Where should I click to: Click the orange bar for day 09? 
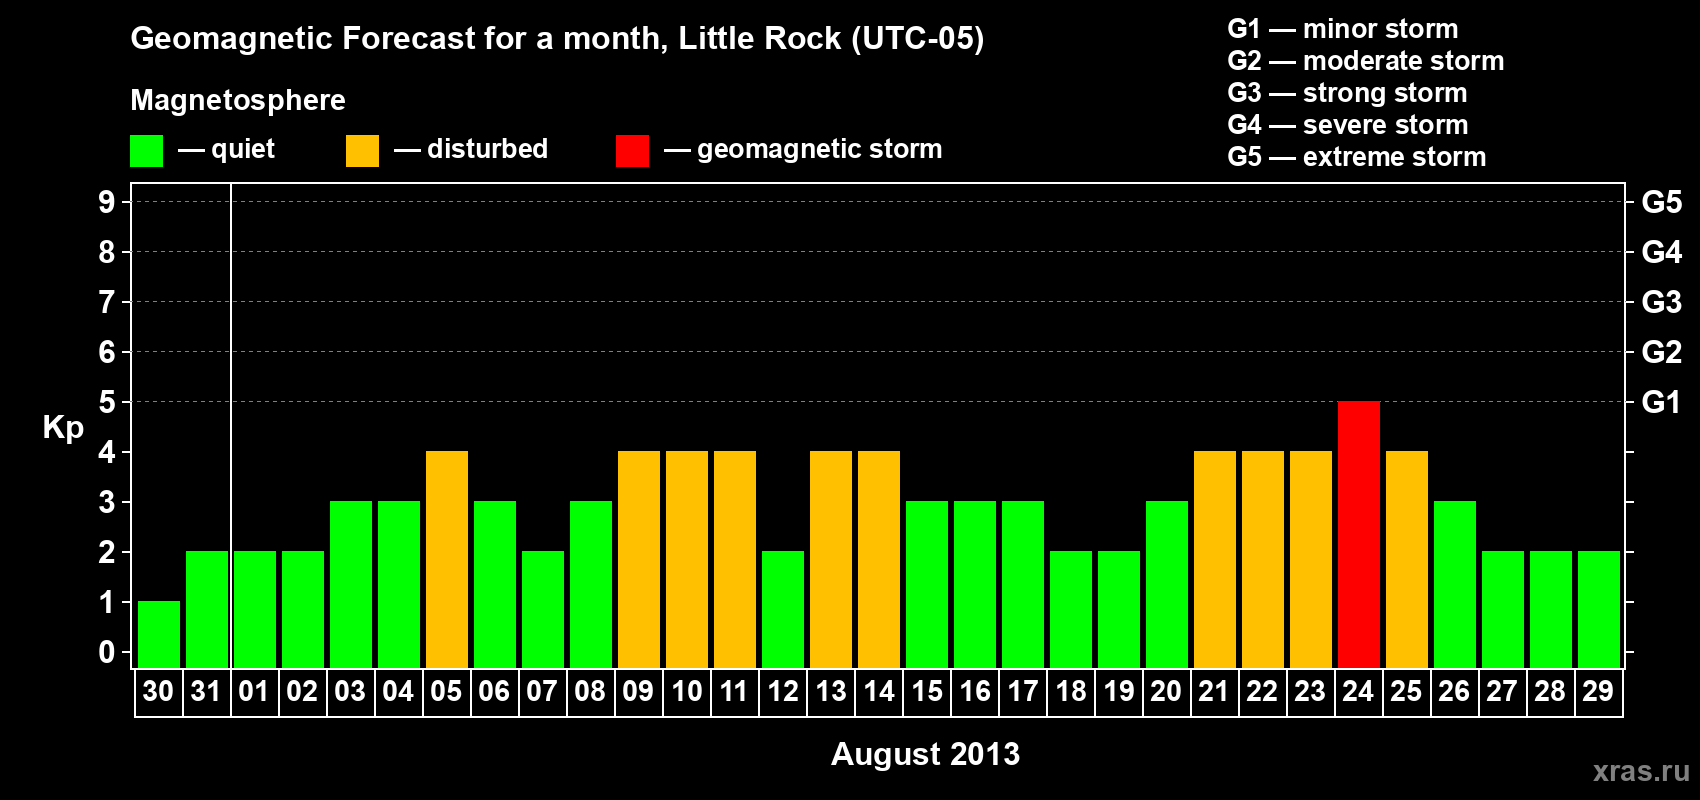[639, 559]
